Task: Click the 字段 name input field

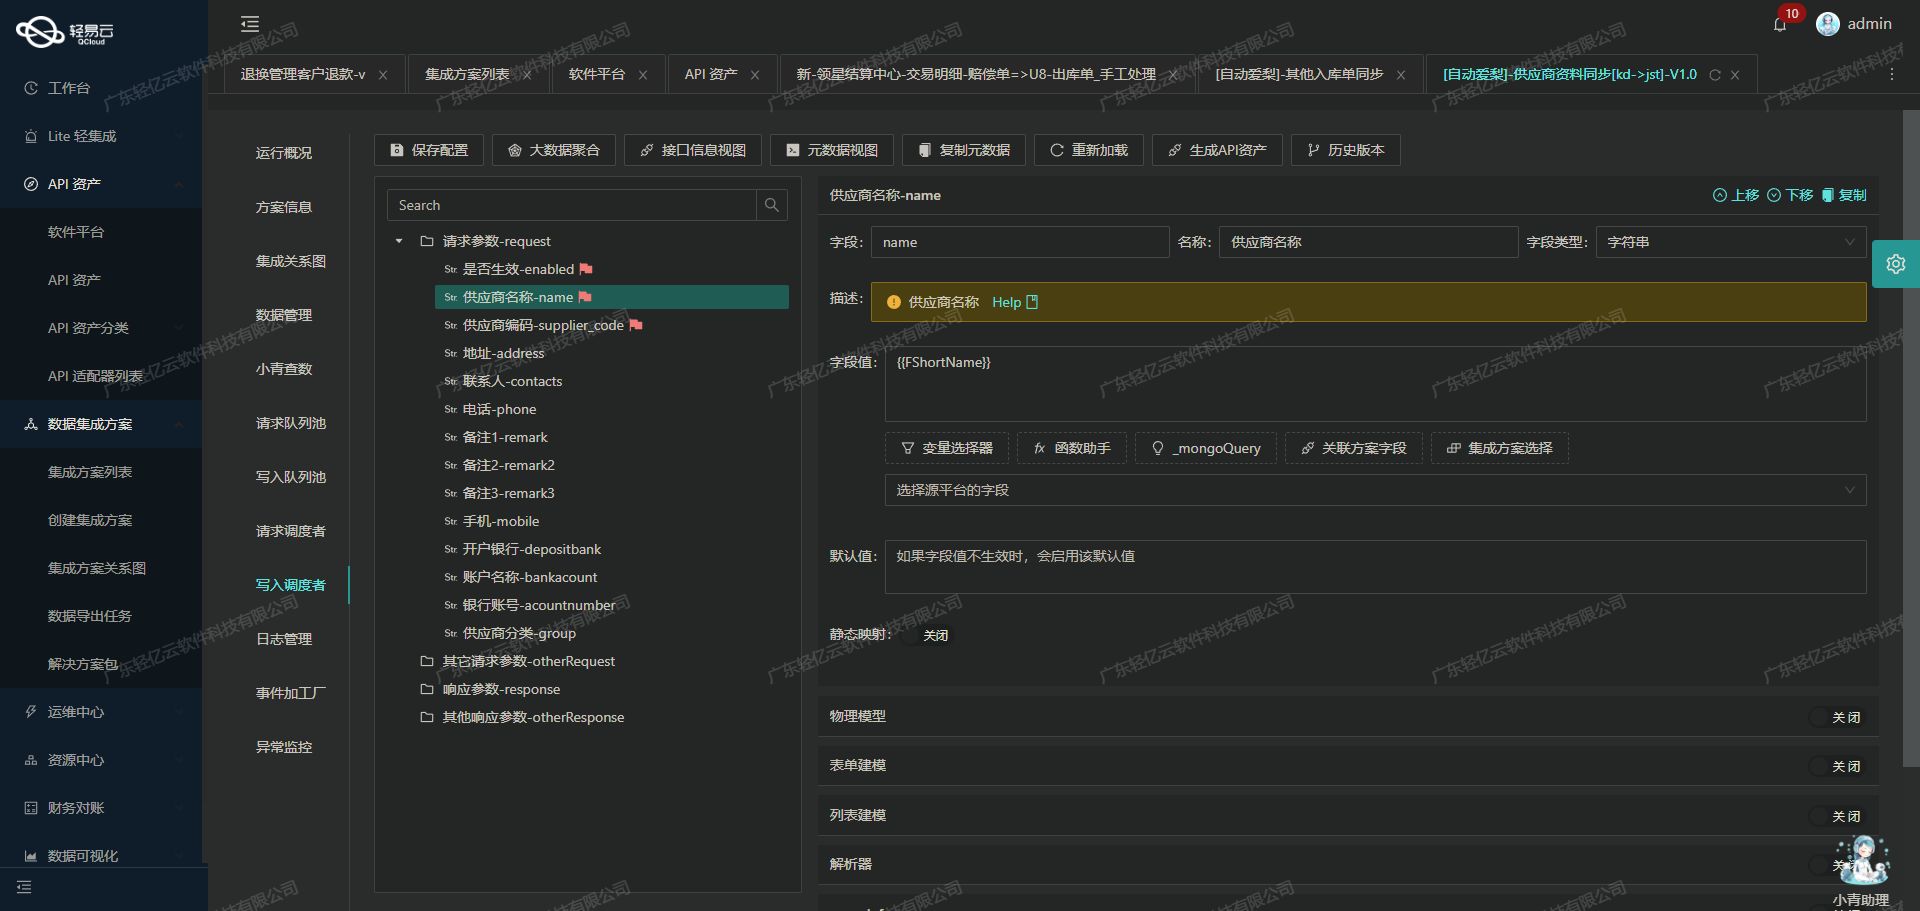Action: (1019, 242)
